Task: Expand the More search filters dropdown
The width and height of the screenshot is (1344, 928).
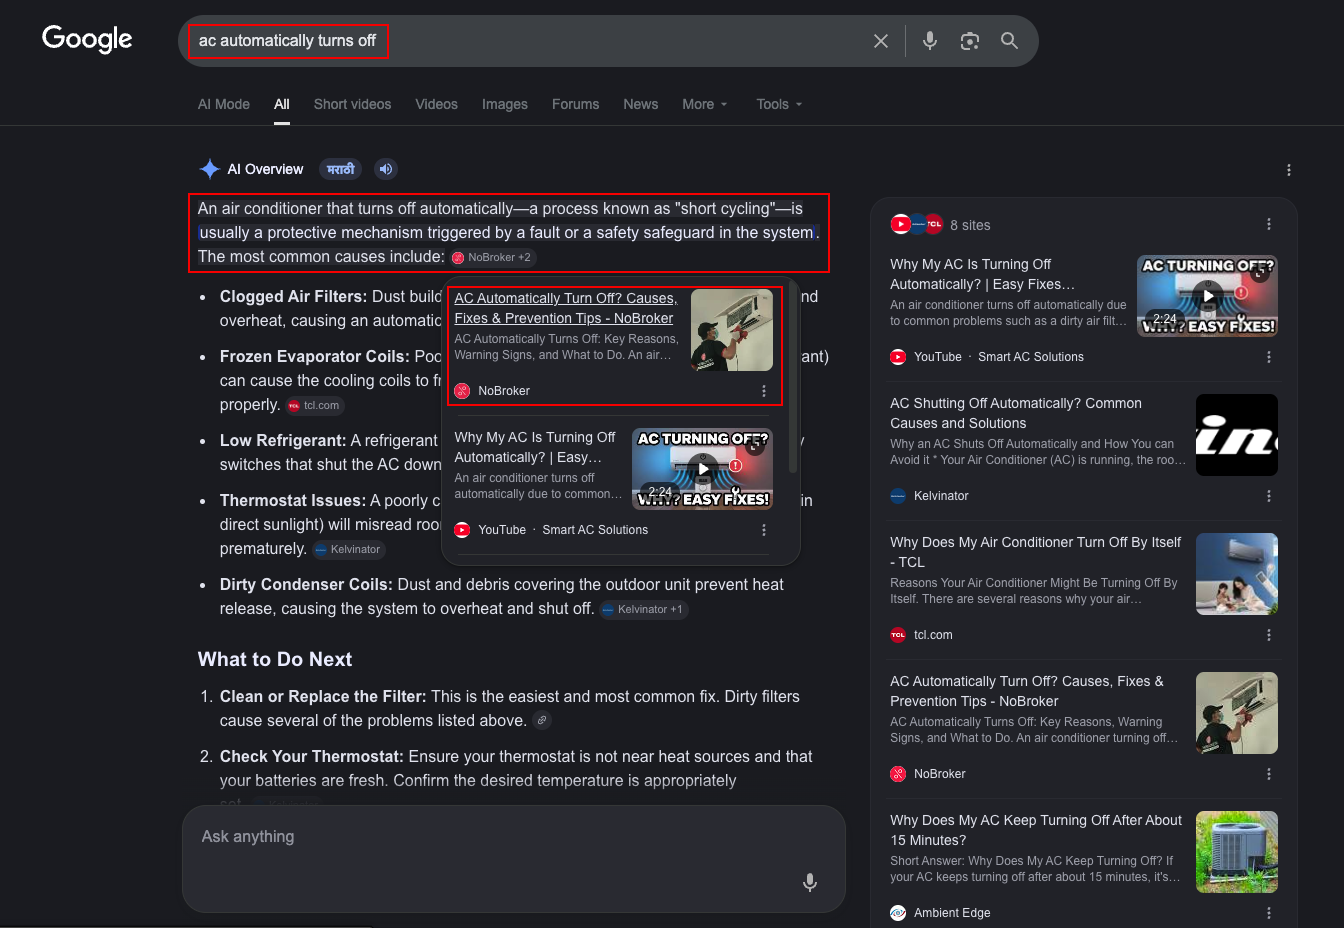Action: [x=705, y=104]
